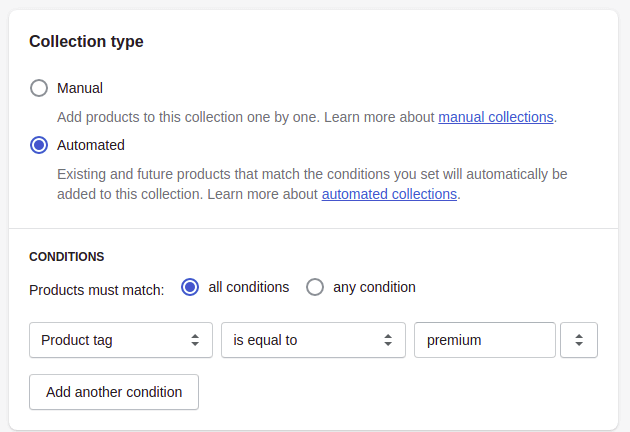Expand the Product tag dropdown
630x432 pixels.
[x=120, y=340]
